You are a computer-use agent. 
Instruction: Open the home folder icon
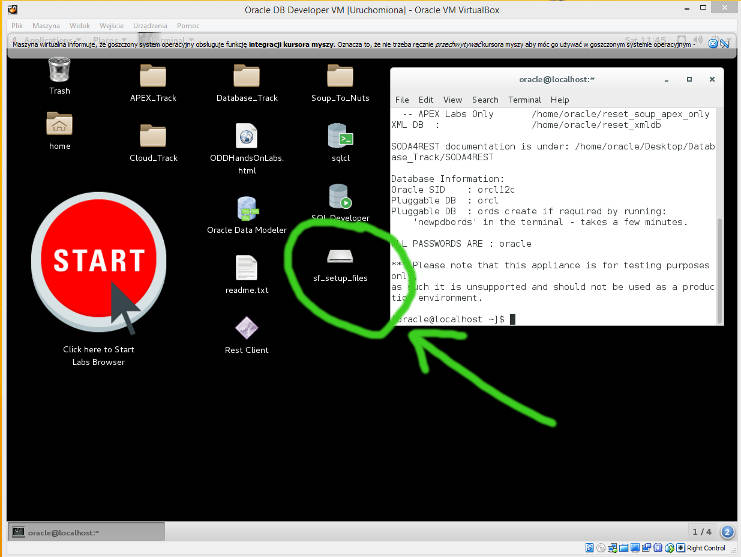[x=59, y=124]
